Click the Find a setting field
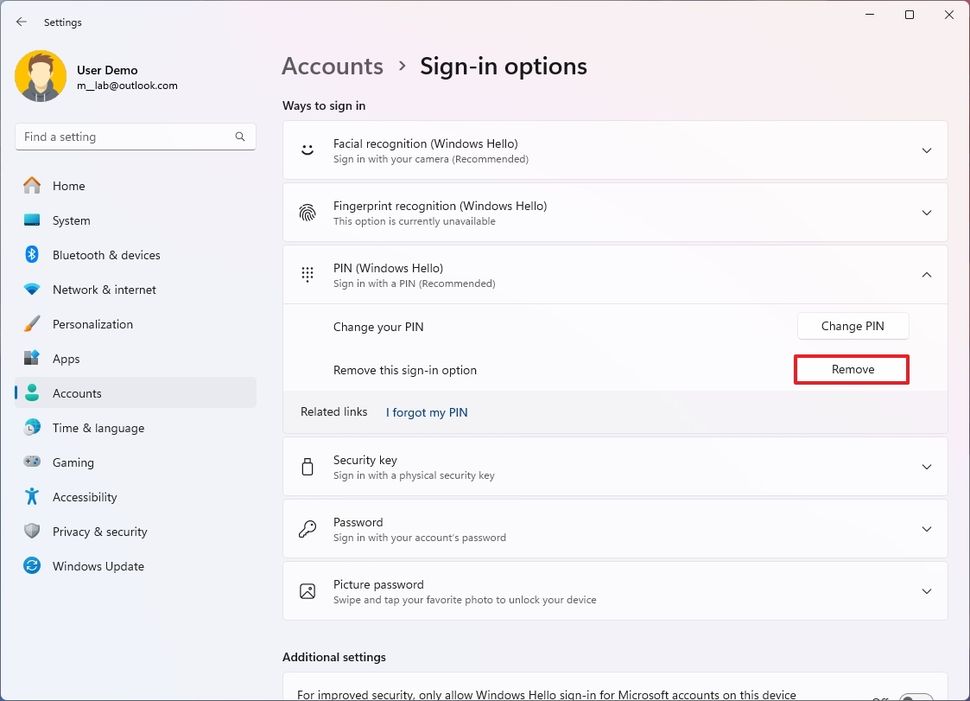This screenshot has width=970, height=701. (130, 136)
